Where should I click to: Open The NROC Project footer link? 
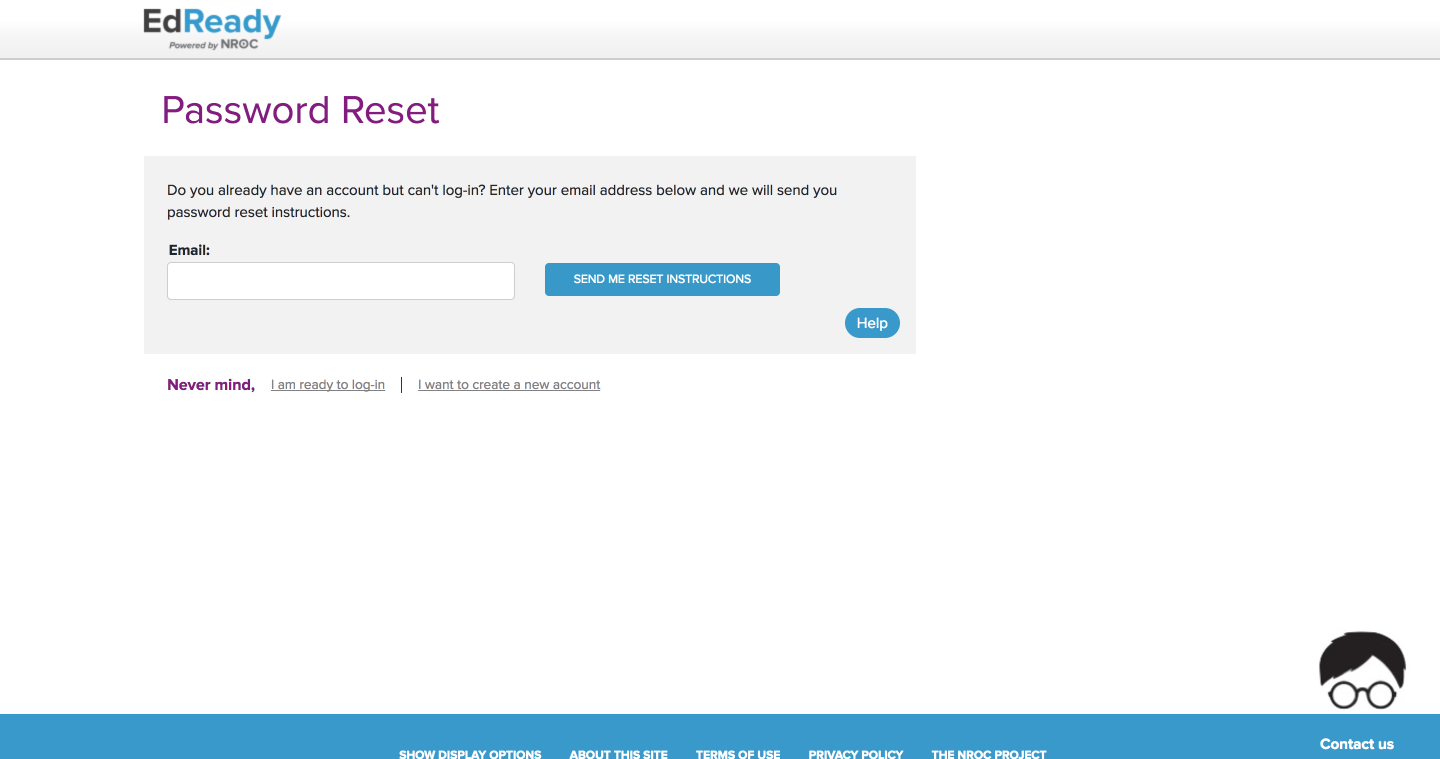coord(989,754)
